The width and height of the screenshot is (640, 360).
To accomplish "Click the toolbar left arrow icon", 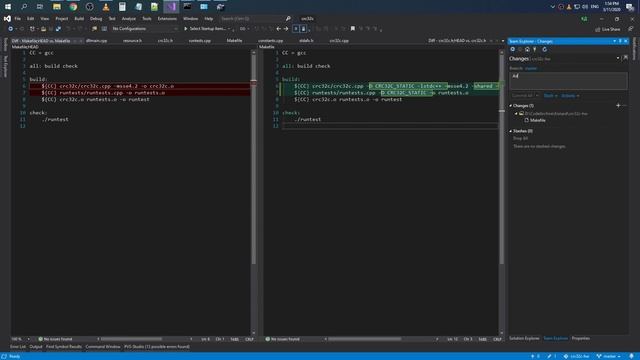I will tap(278, 29).
